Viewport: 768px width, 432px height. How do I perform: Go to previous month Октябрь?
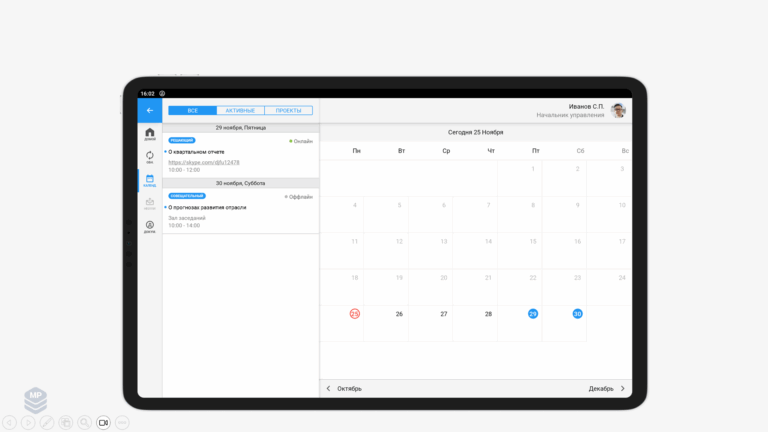pos(344,388)
